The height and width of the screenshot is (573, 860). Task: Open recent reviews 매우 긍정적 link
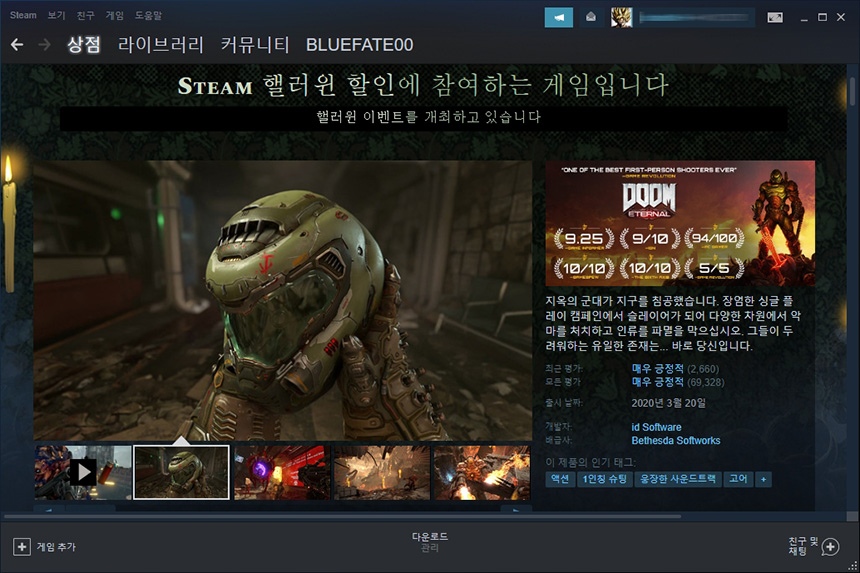click(x=658, y=368)
